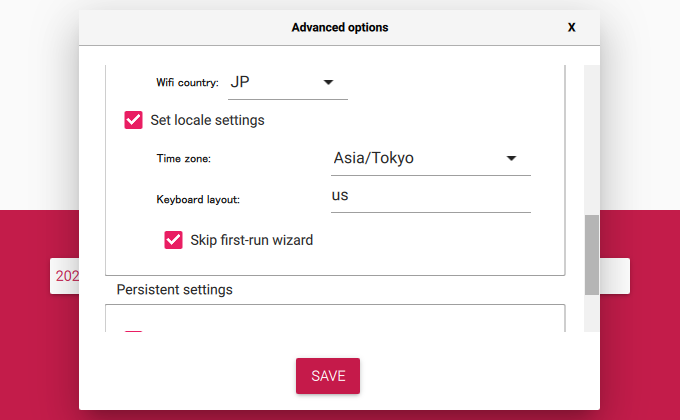
Task: Toggle the partly visible checkbox under Persistent settings
Action: (x=133, y=331)
